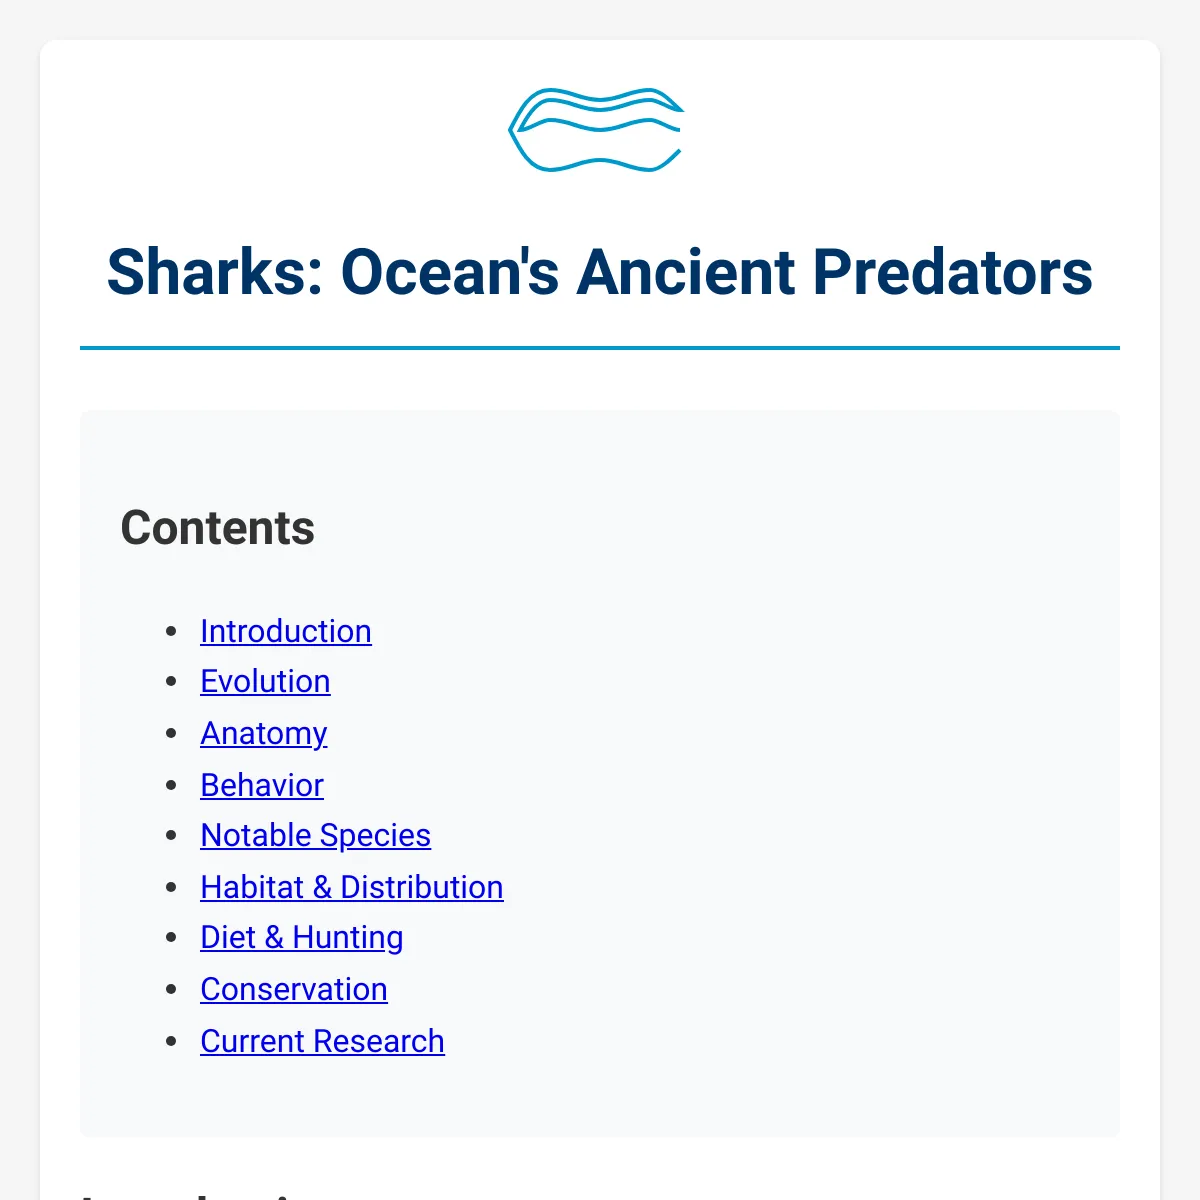Click the Contents heading
Image resolution: width=1200 pixels, height=1200 pixels.
point(217,528)
